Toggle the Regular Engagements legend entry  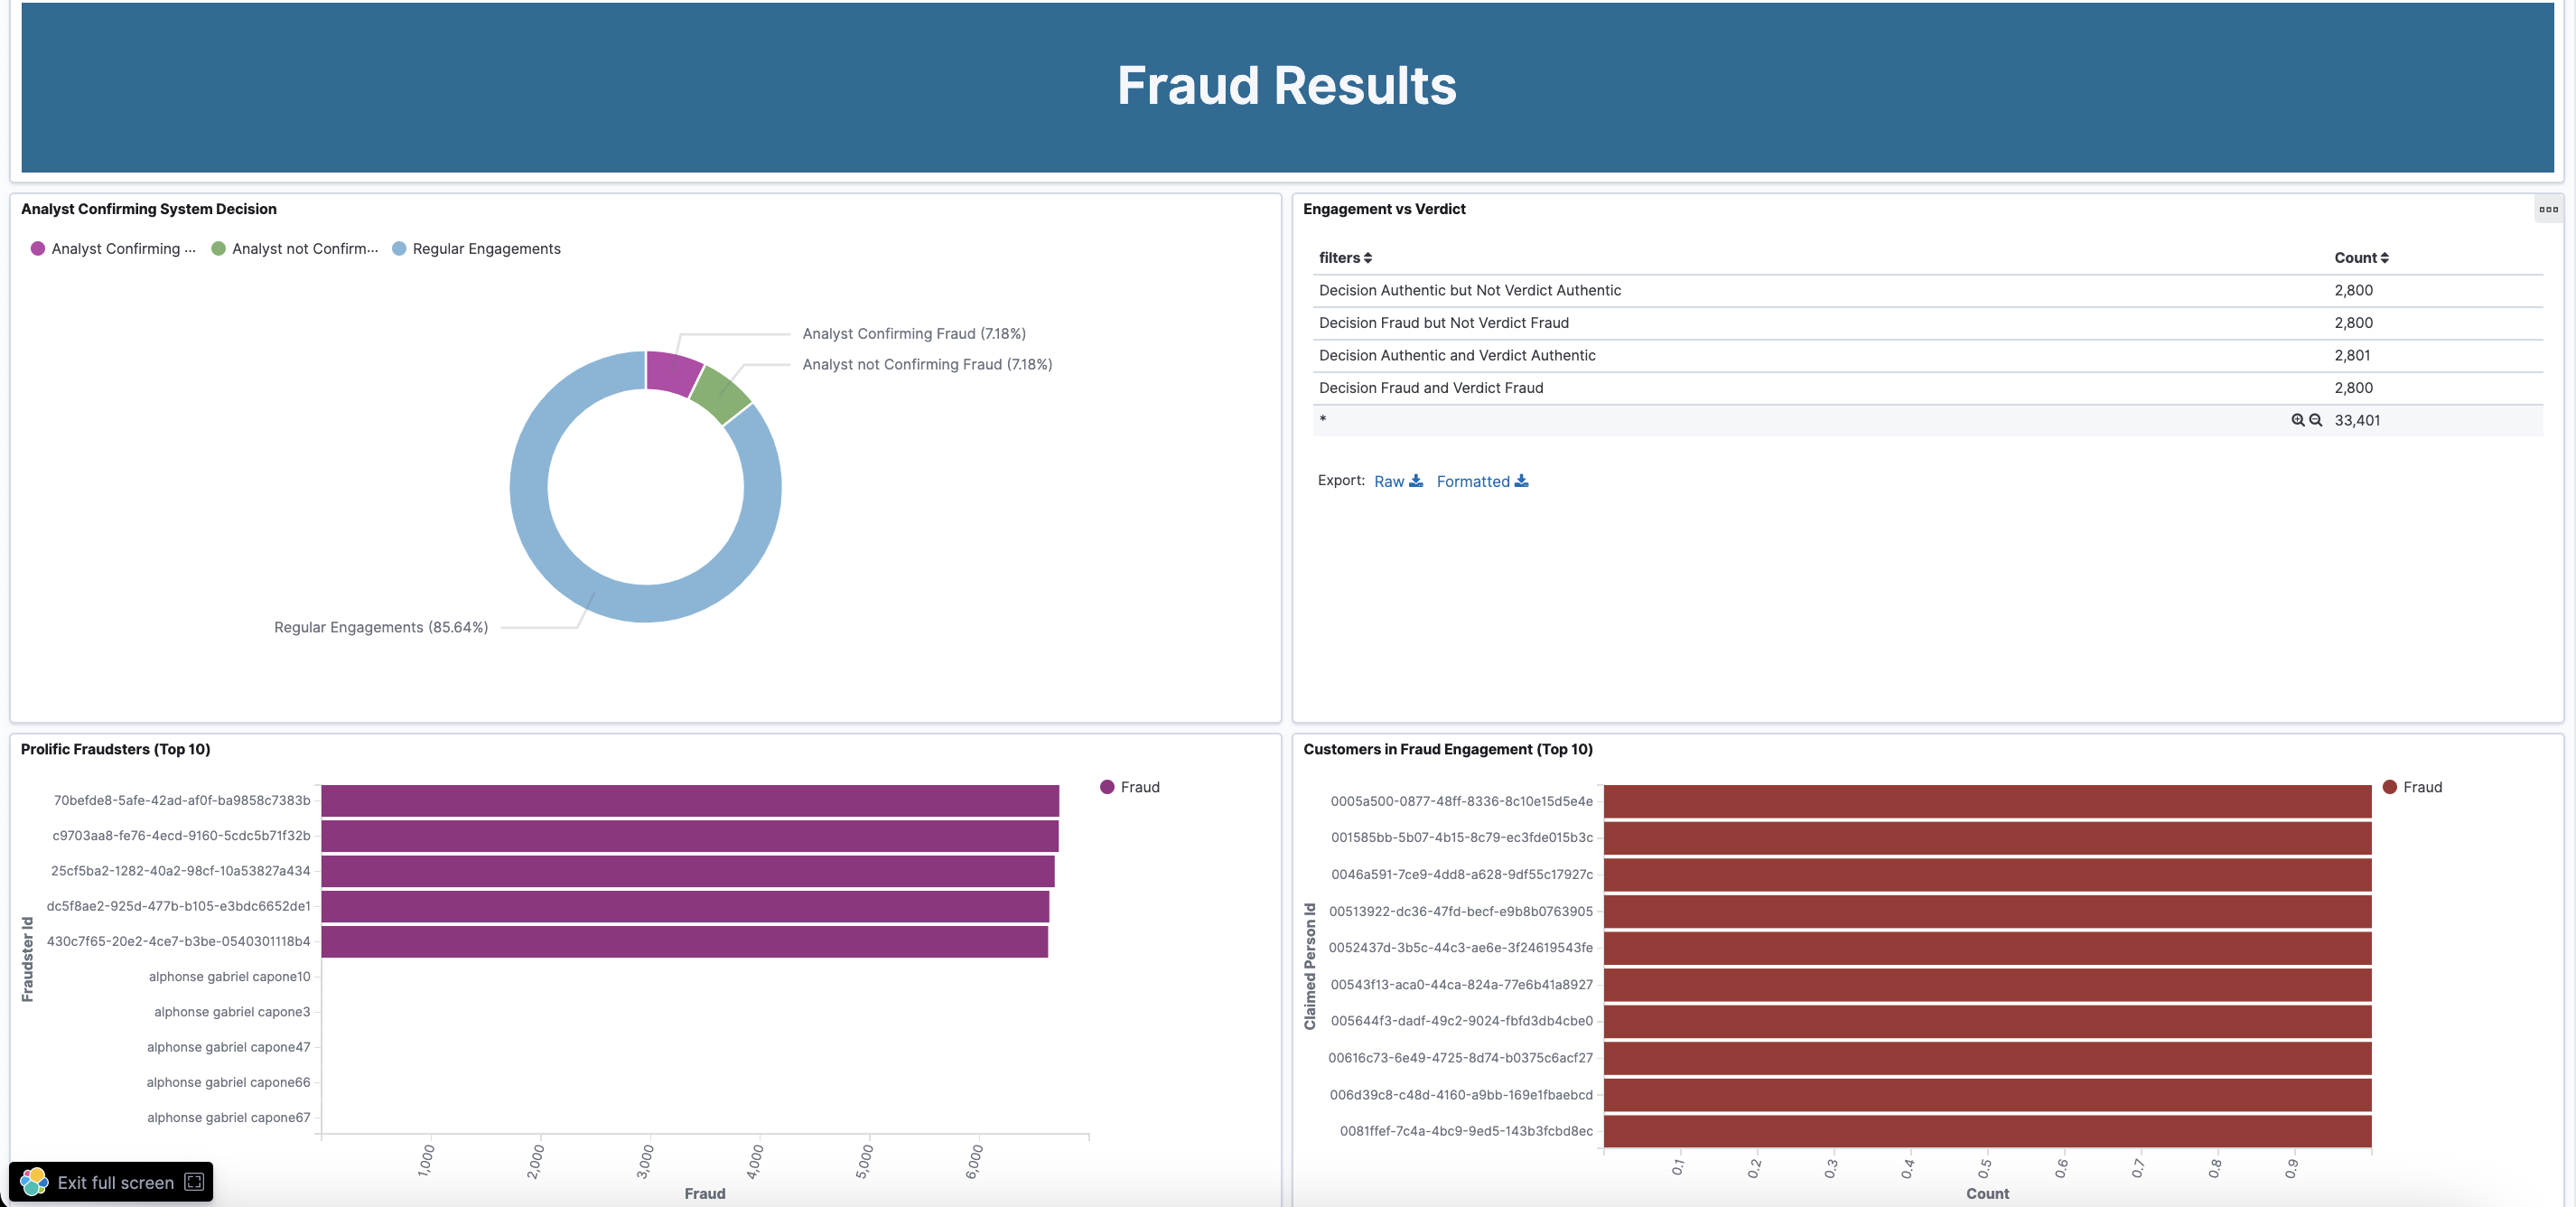click(476, 249)
